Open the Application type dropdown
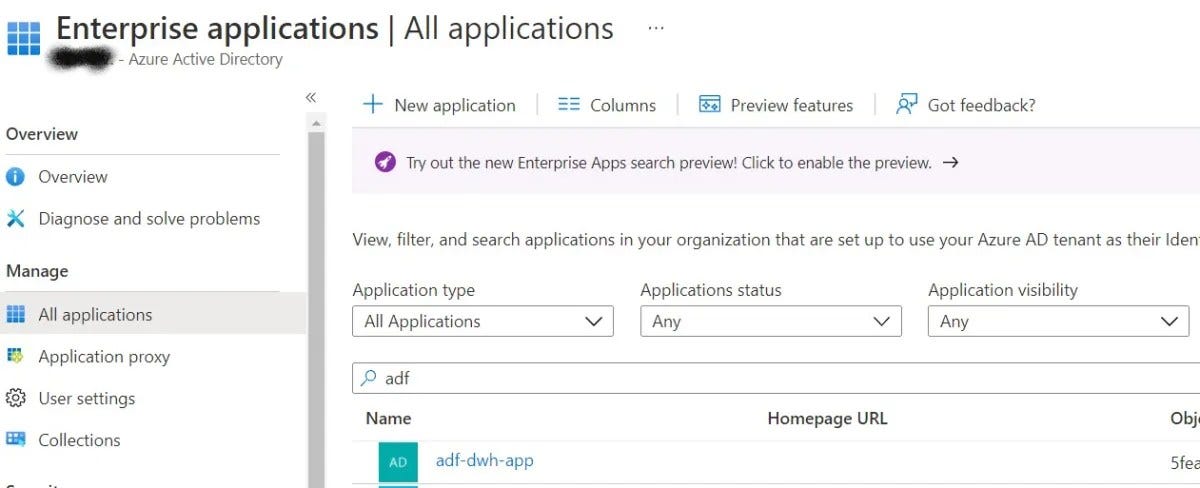This screenshot has height=488, width=1200. coord(483,322)
